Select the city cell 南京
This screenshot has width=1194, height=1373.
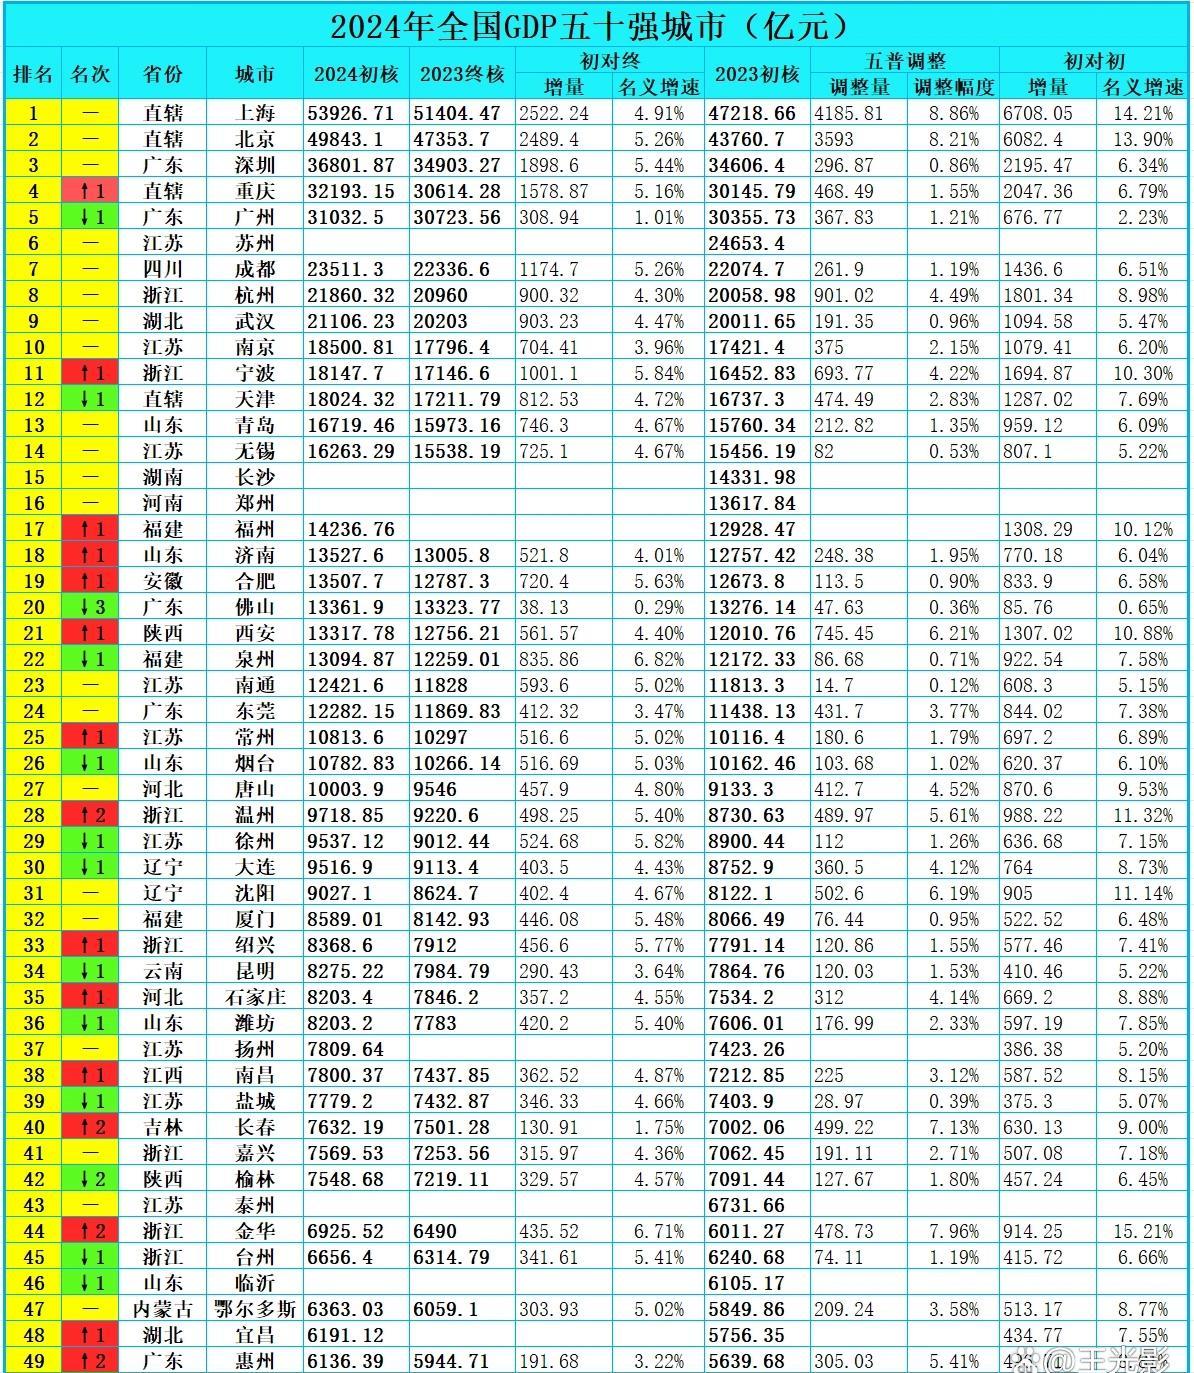(x=255, y=347)
